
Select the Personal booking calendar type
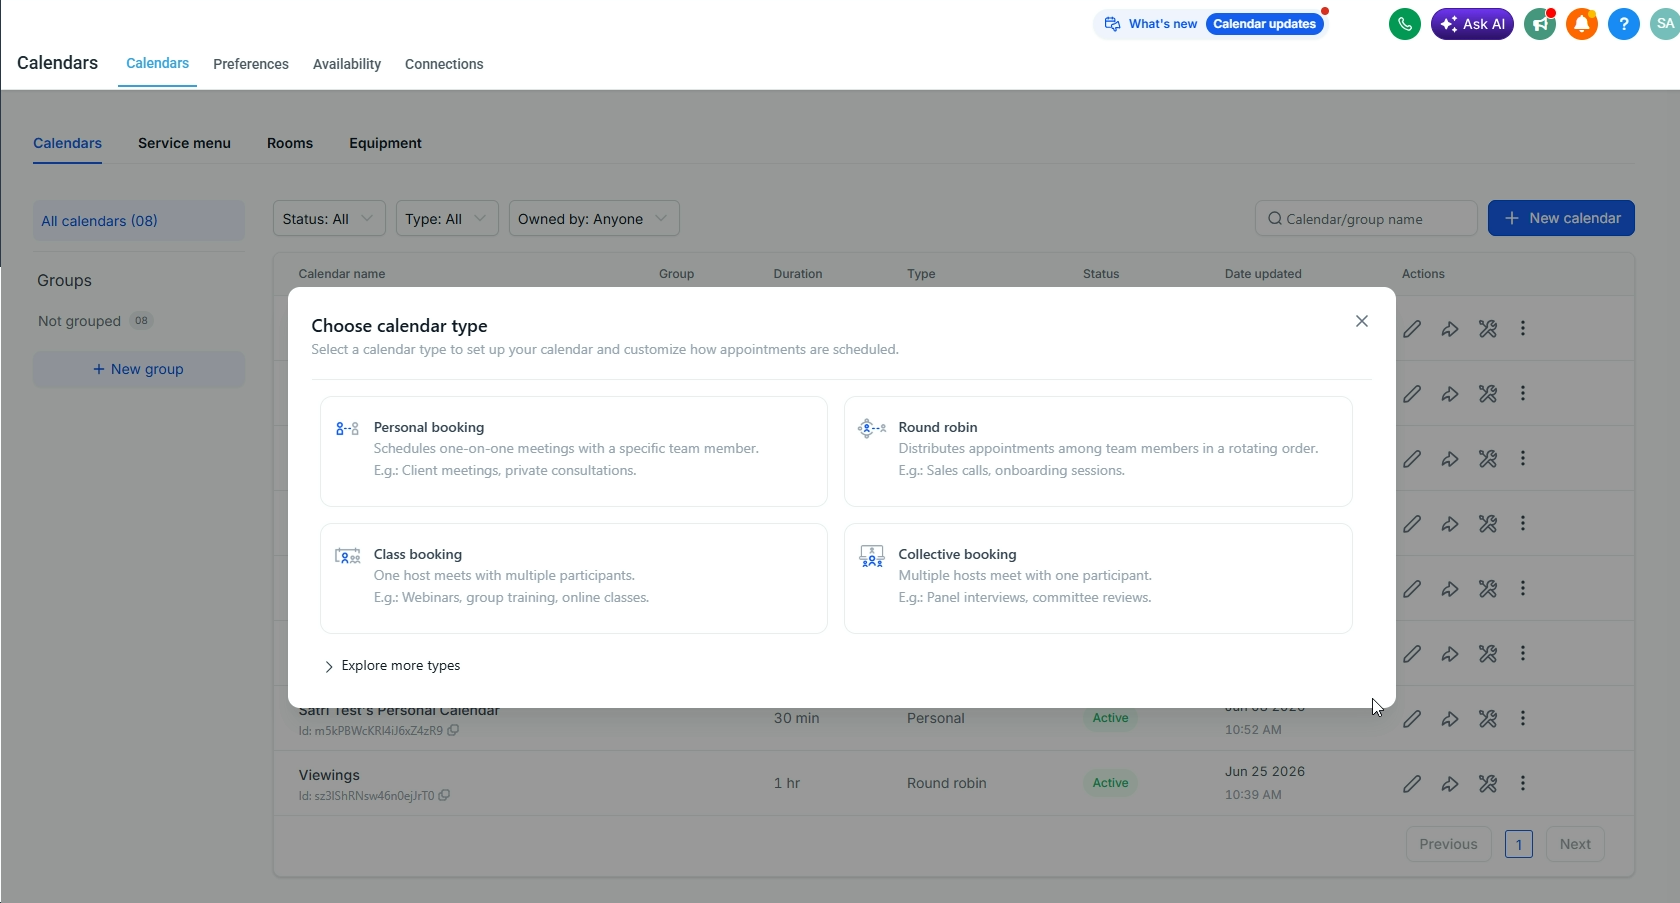tap(574, 452)
